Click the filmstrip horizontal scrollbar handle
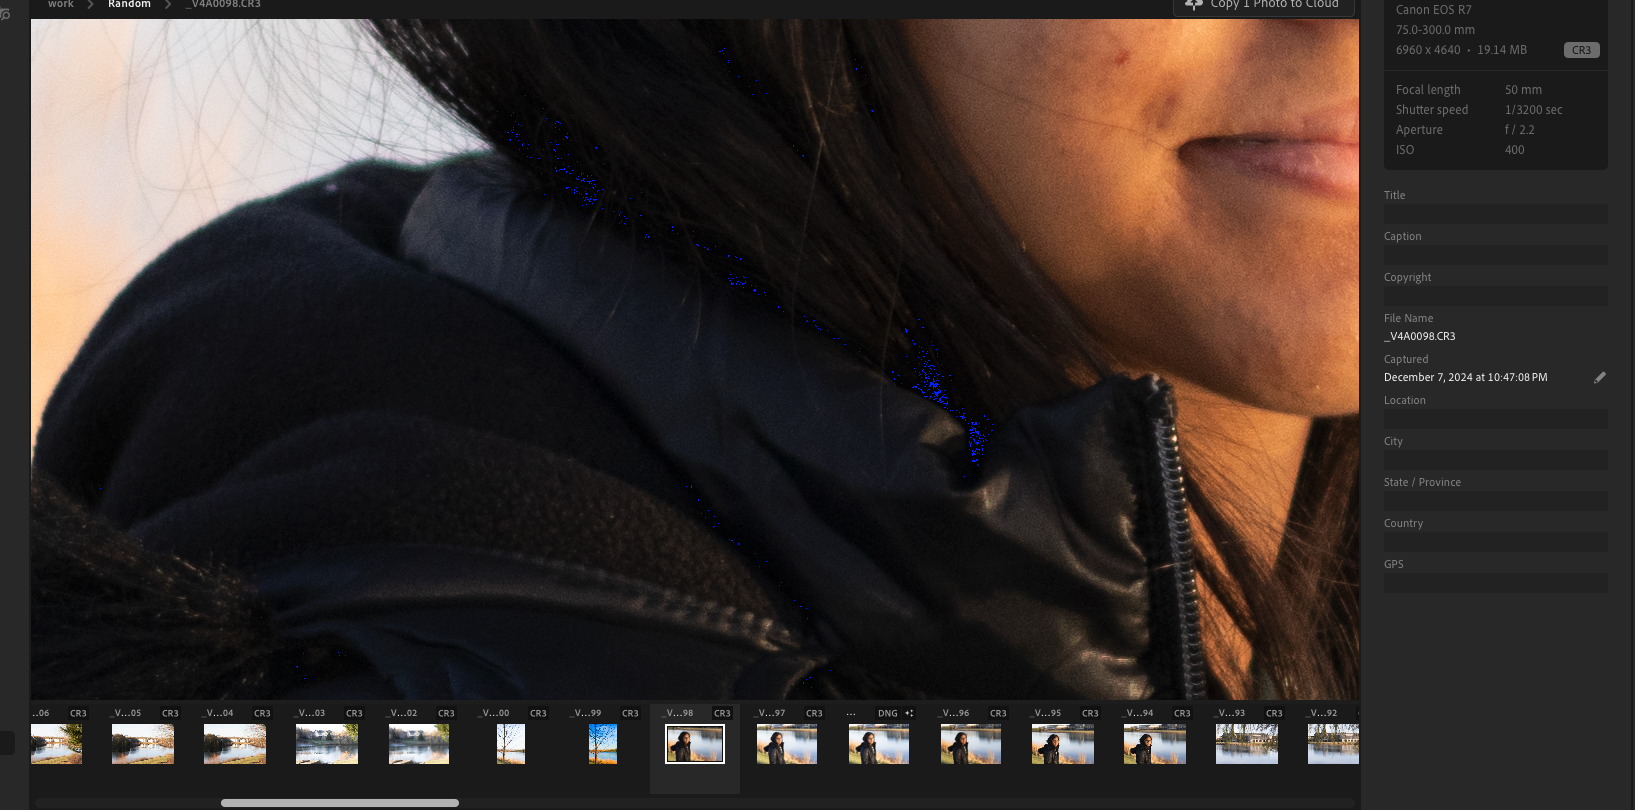The image size is (1635, 810). pyautogui.click(x=340, y=802)
